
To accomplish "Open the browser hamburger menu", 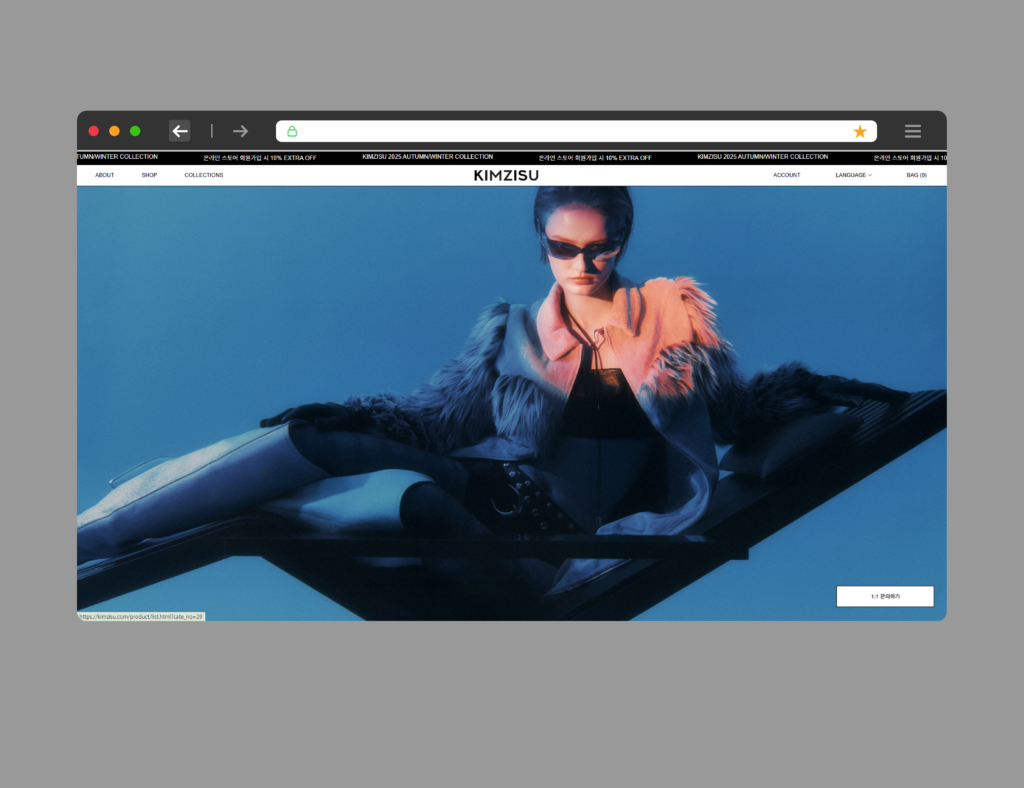I will [x=912, y=131].
